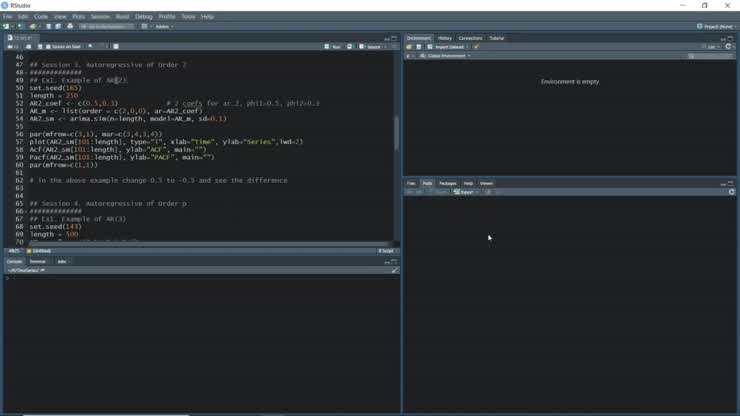
Task: Click the Source button in the editor
Action: click(372, 47)
